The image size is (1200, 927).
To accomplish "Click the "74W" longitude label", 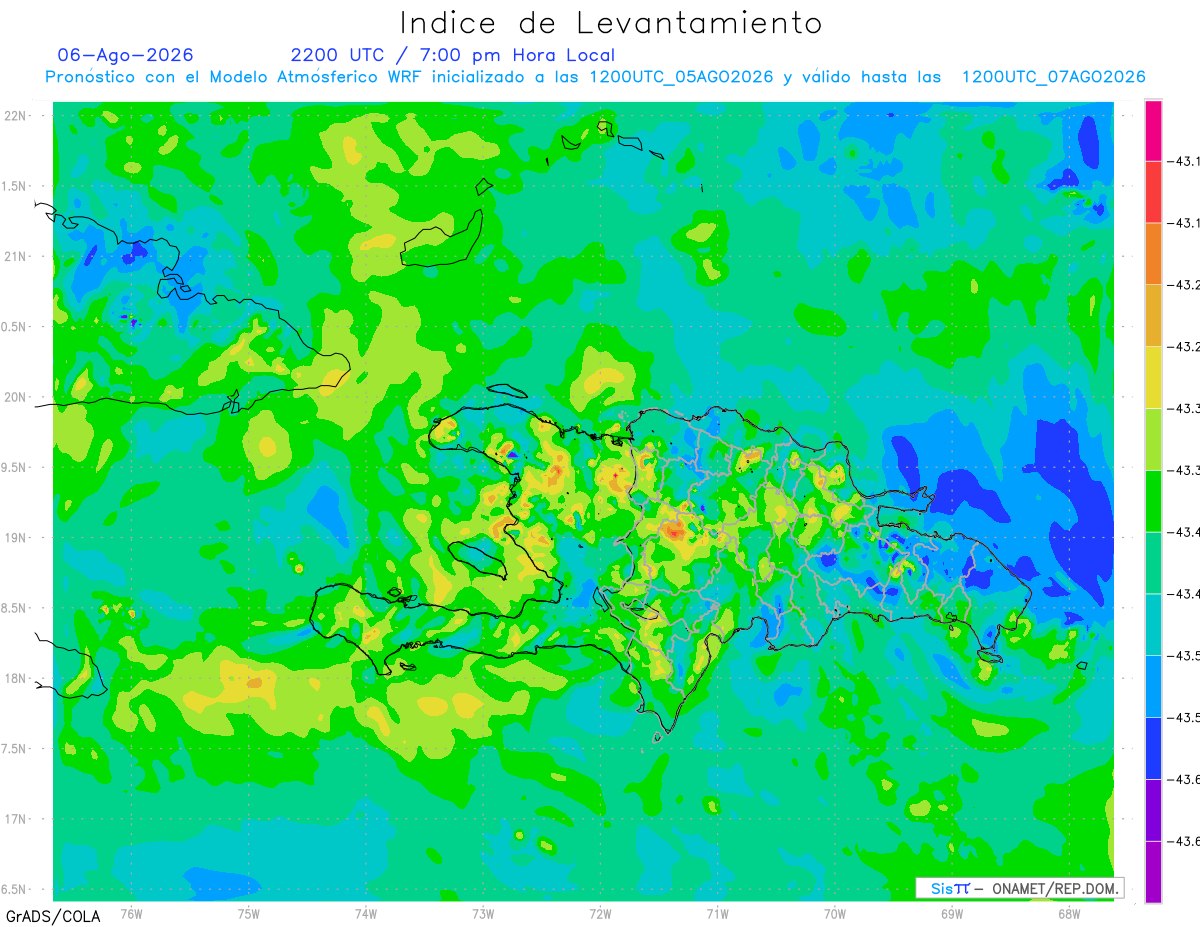I will (x=366, y=913).
